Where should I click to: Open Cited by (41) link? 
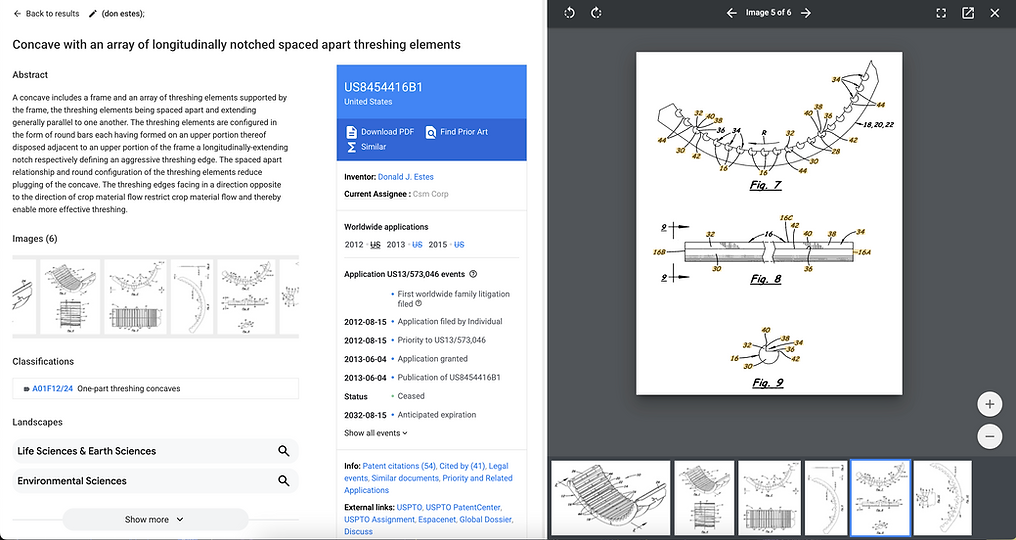462,466
